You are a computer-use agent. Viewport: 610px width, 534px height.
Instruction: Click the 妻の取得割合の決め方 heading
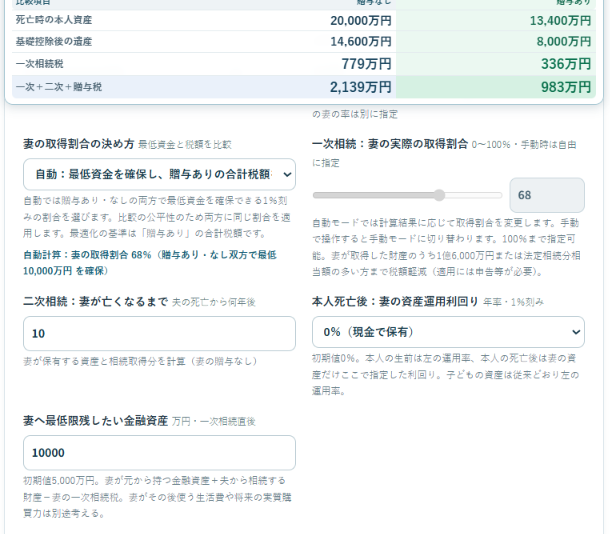(x=79, y=144)
